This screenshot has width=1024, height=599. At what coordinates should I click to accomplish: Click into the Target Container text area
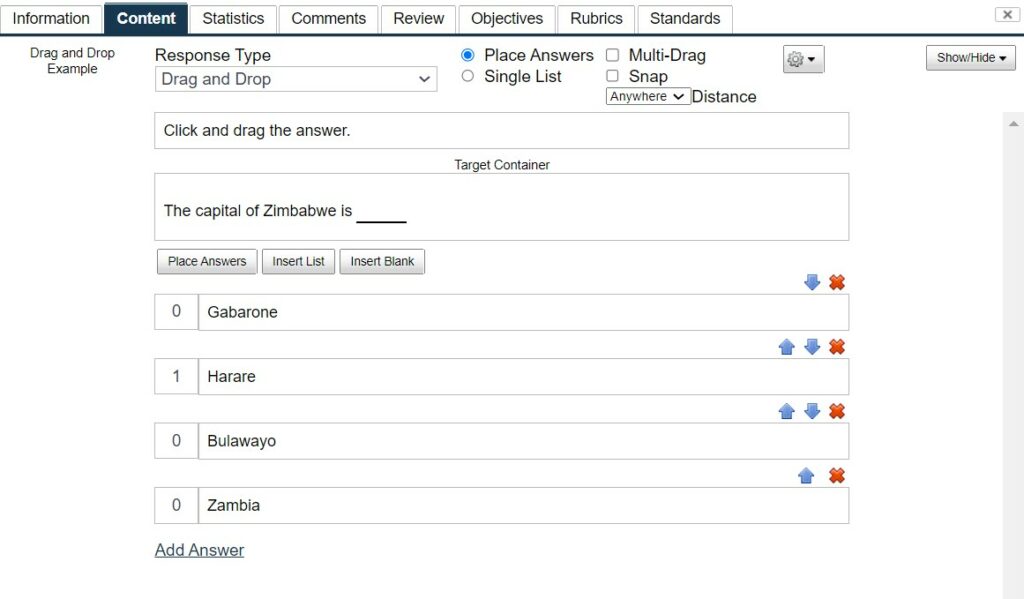(x=502, y=207)
